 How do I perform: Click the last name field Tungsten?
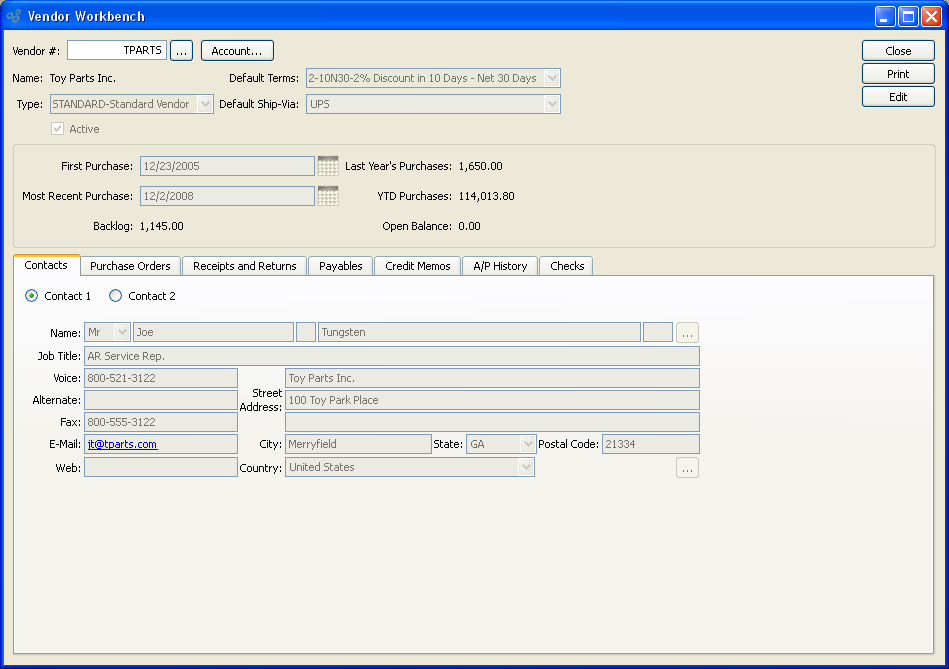pos(479,332)
